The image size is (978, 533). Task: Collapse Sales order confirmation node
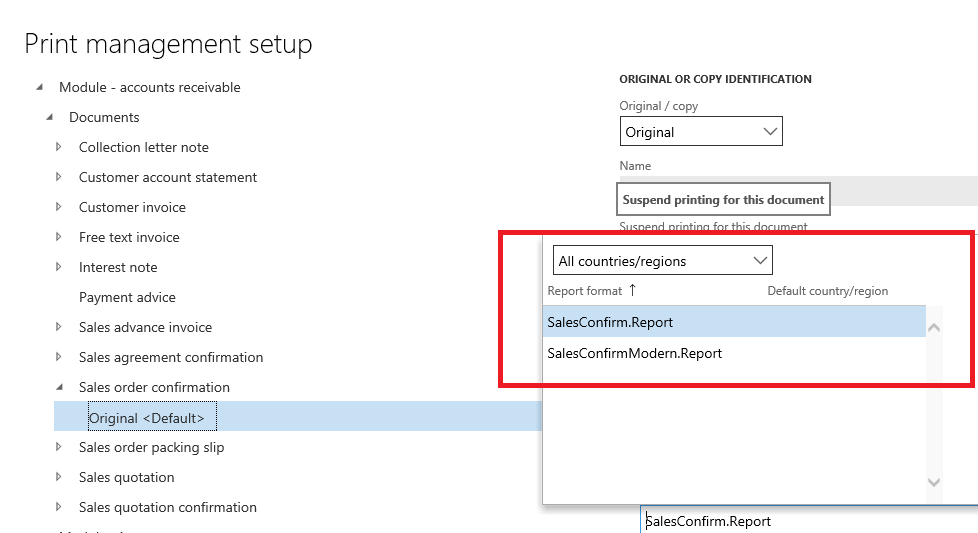pos(59,387)
